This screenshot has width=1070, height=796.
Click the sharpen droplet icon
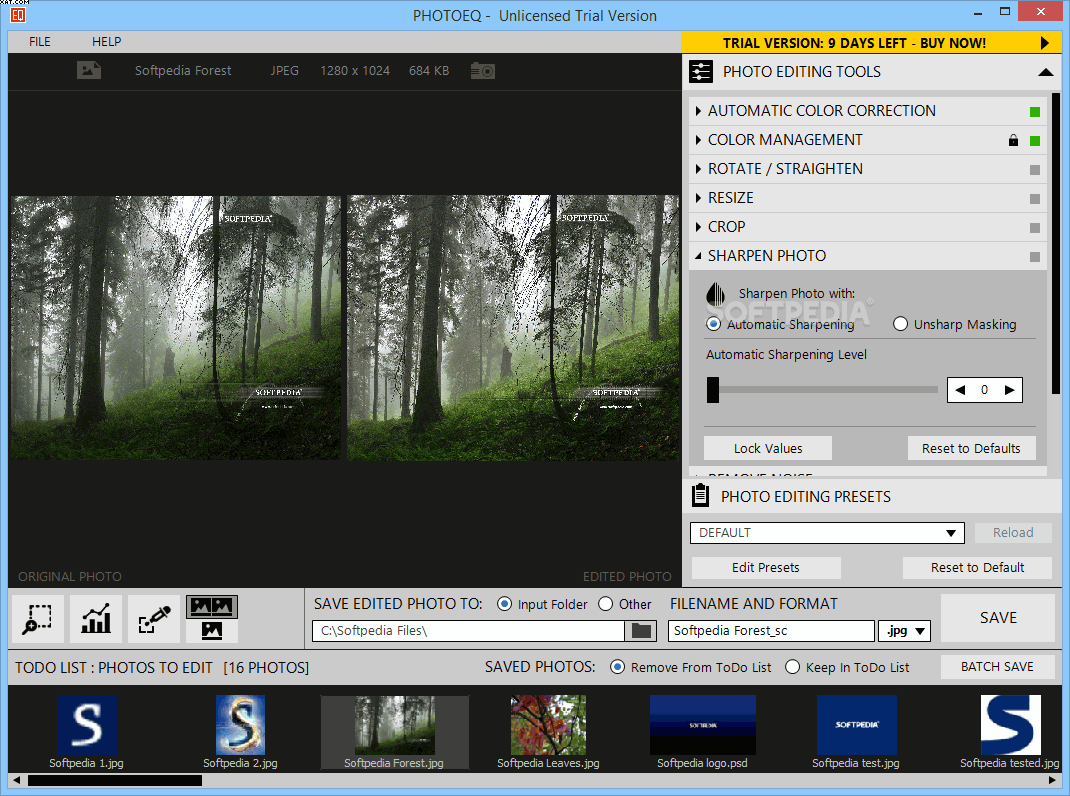tap(715, 294)
